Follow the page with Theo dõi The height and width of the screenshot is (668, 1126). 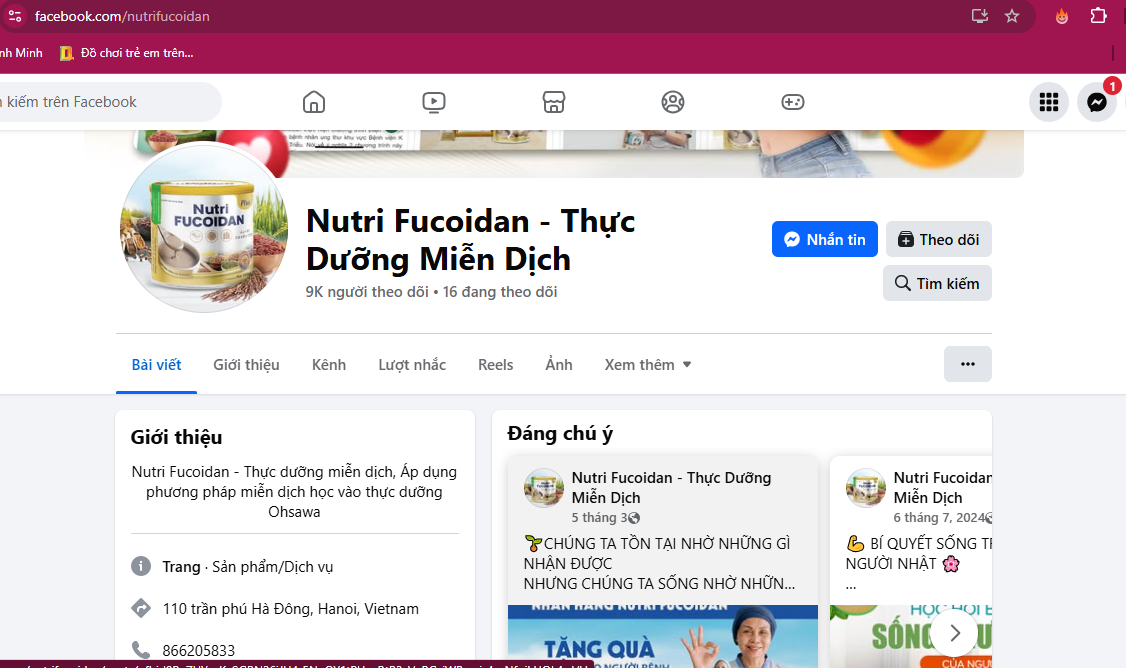point(939,239)
